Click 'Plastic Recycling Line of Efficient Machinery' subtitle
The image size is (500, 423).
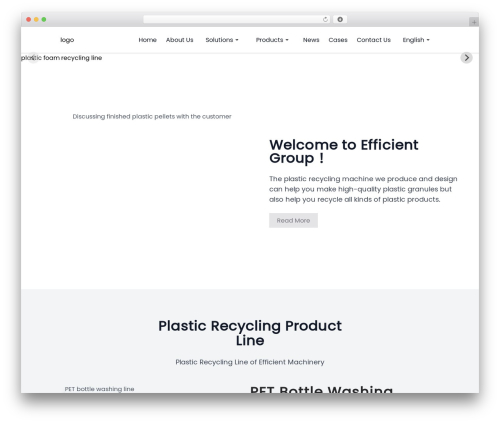coord(250,362)
